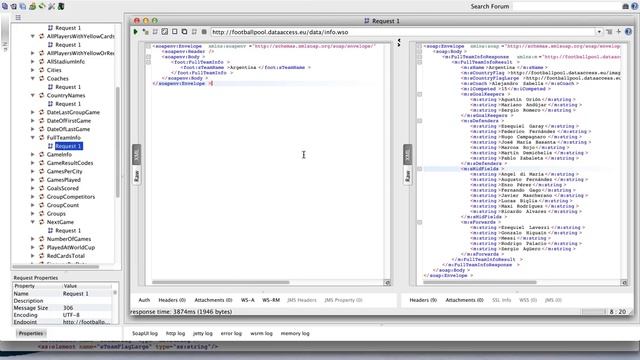Screen dimensions: 640x360
Task: Expand the DateLastGroupGame tree node
Action: pos(33,112)
